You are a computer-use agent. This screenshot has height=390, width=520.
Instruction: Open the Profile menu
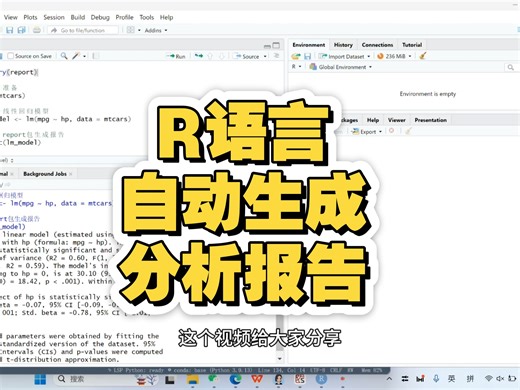(124, 17)
